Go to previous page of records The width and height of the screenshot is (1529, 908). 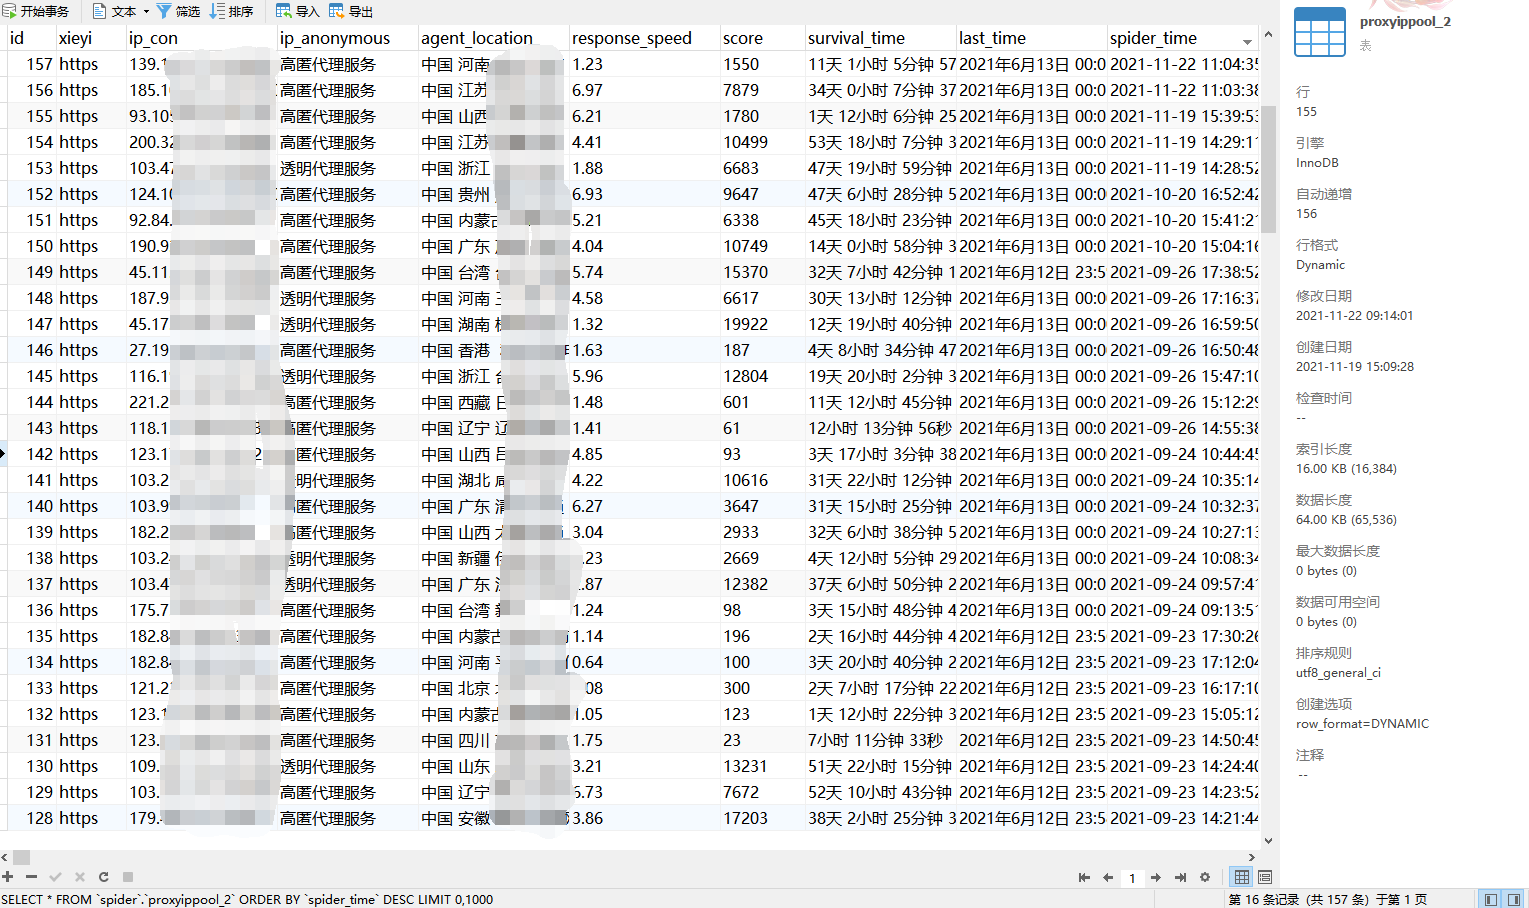1108,877
